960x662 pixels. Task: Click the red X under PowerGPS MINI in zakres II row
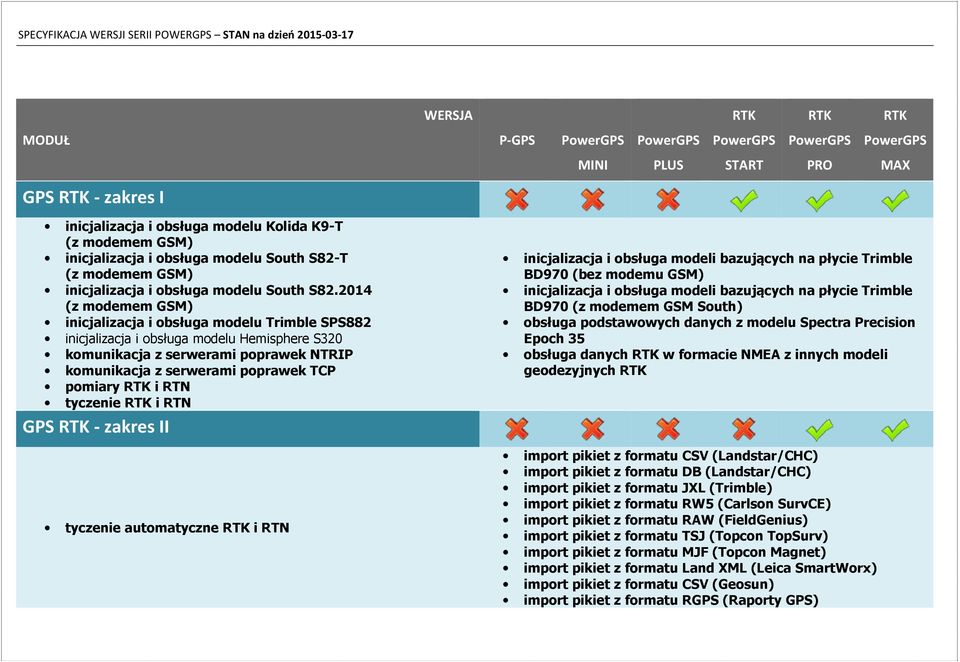coord(593,429)
